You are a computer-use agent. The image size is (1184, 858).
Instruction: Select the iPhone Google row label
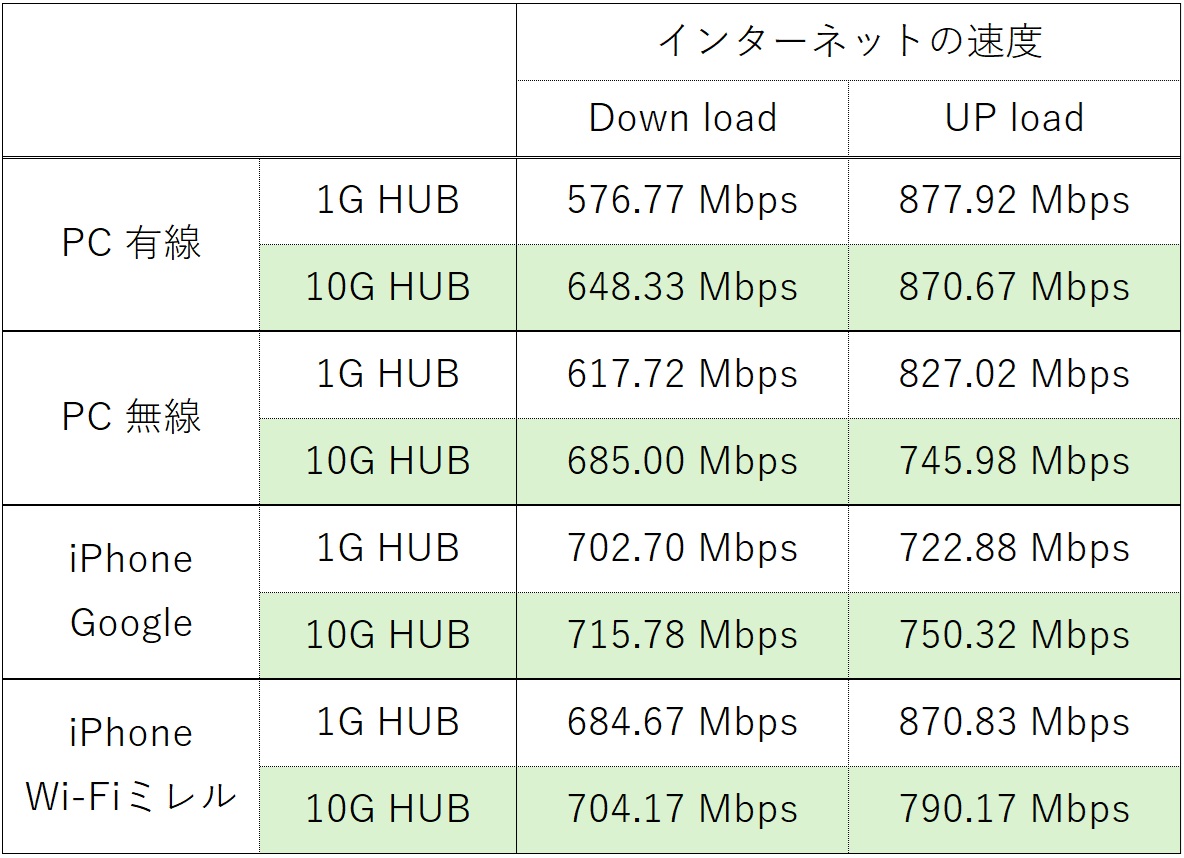coord(131,591)
